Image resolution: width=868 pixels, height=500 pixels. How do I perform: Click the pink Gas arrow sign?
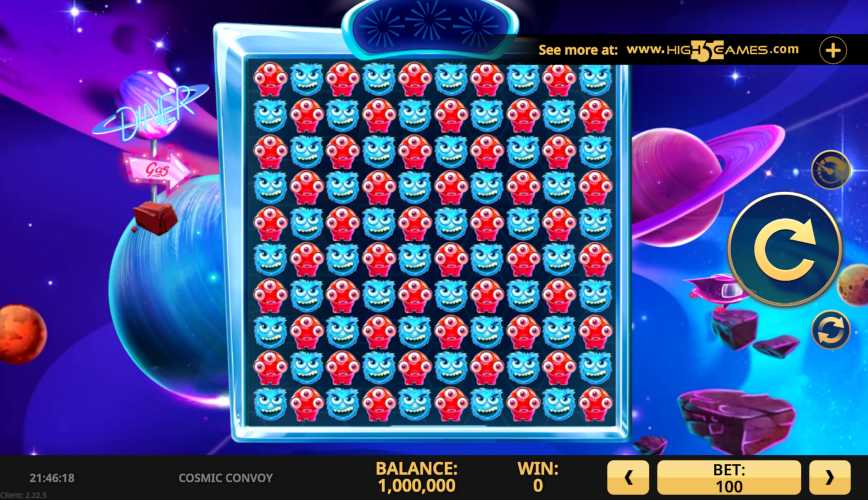point(157,169)
